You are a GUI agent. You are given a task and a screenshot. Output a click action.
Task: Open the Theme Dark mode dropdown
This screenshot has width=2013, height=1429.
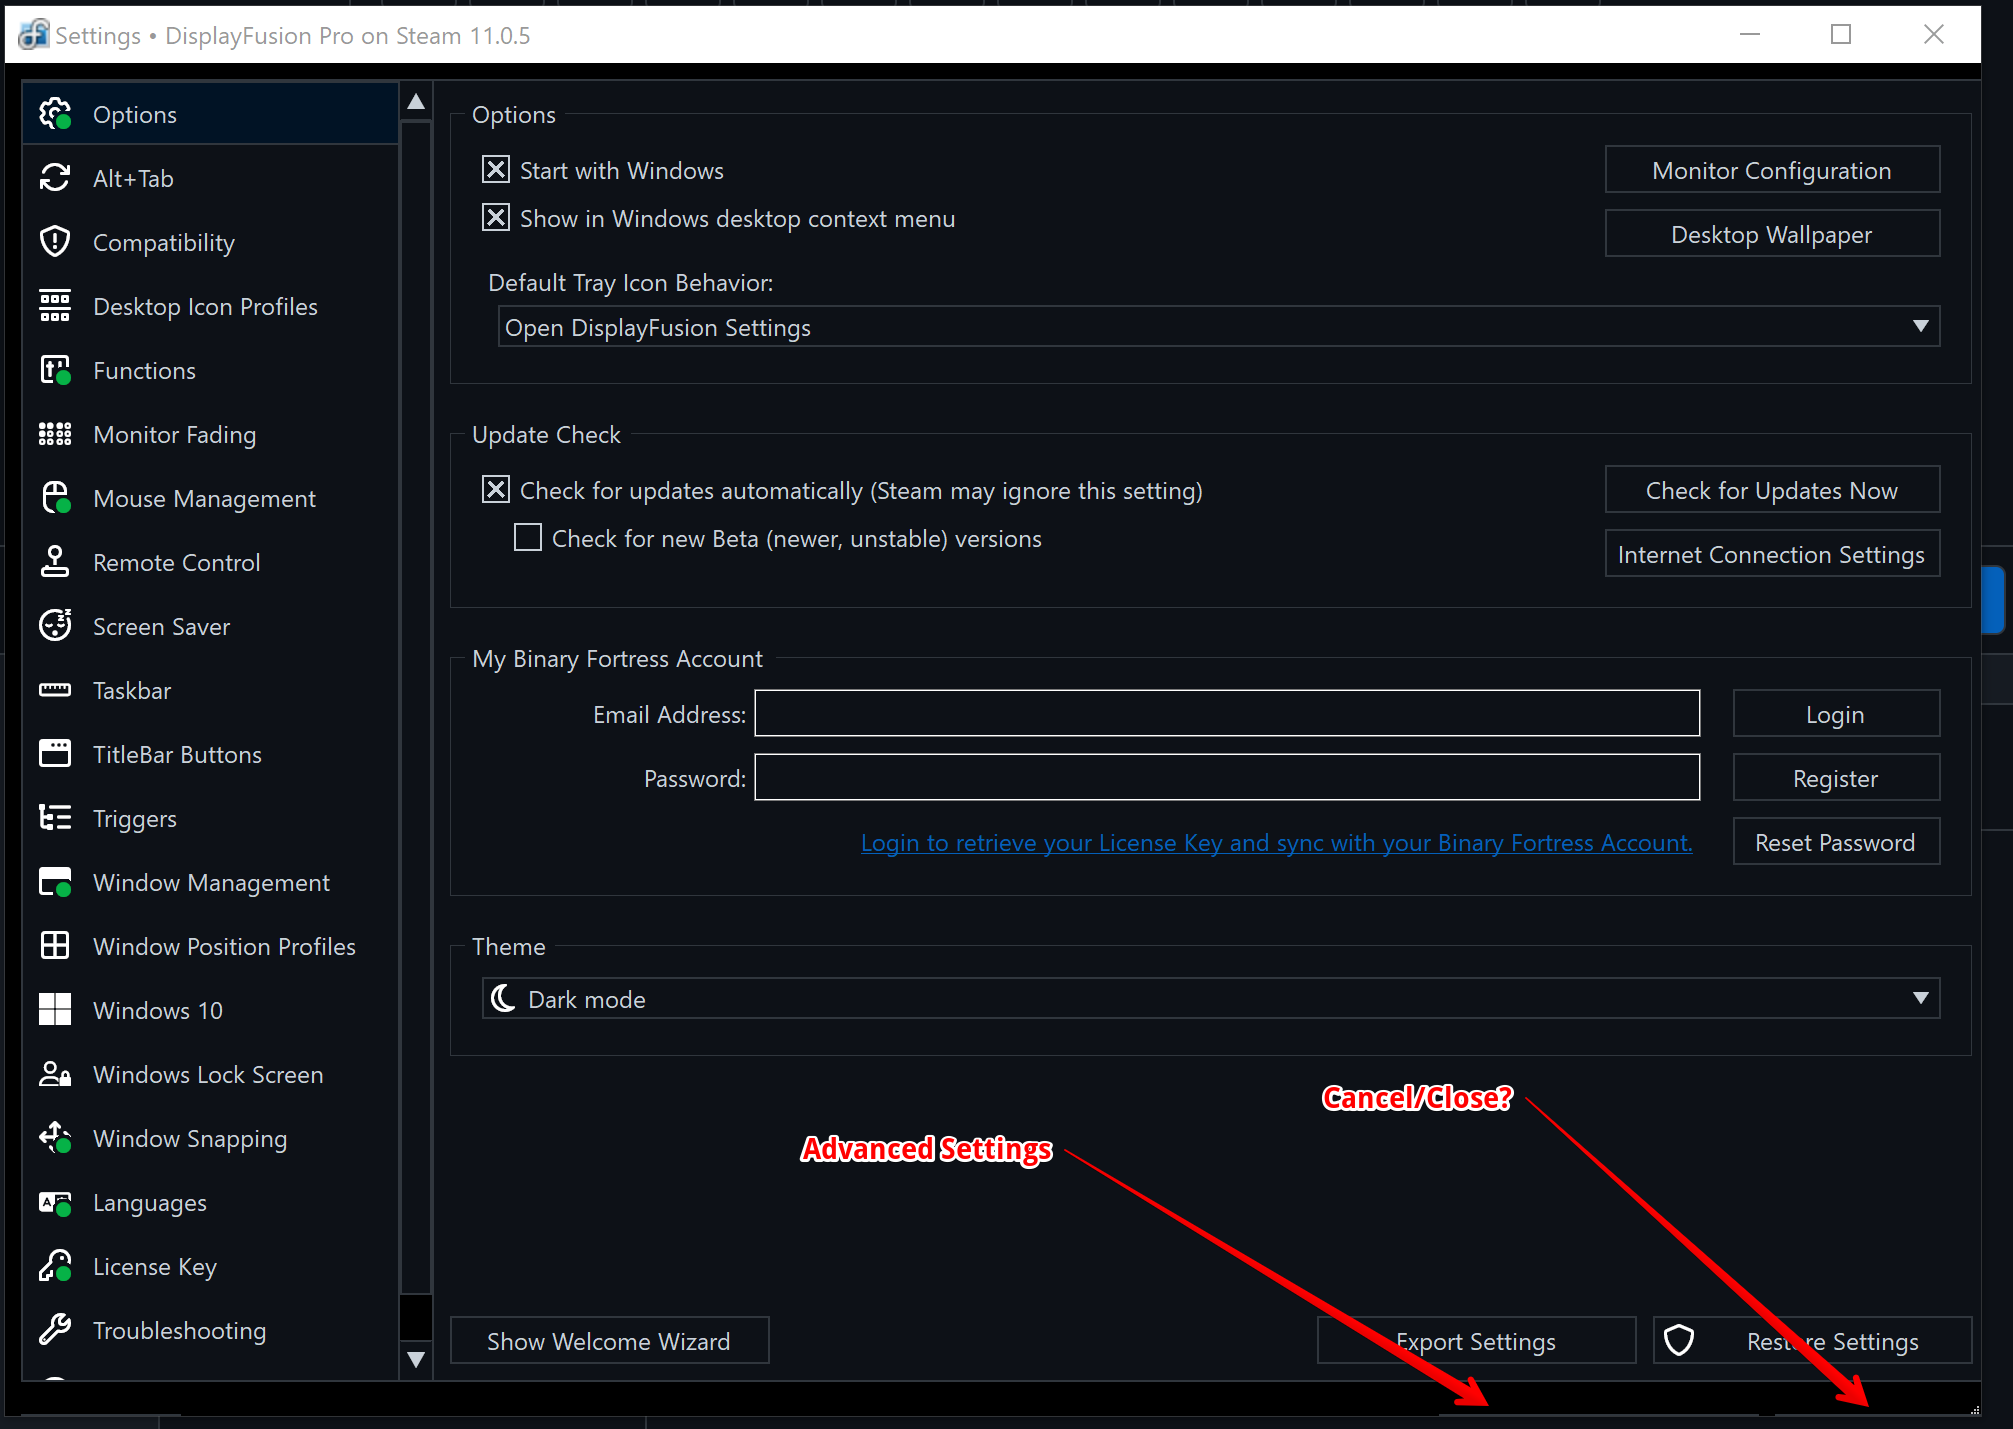(x=1210, y=999)
